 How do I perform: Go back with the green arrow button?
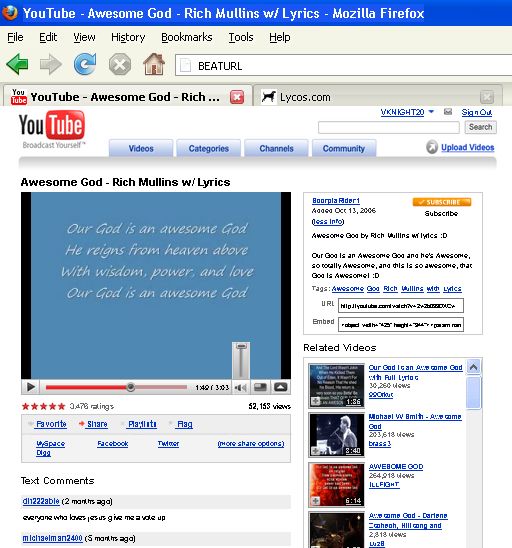[x=17, y=65]
